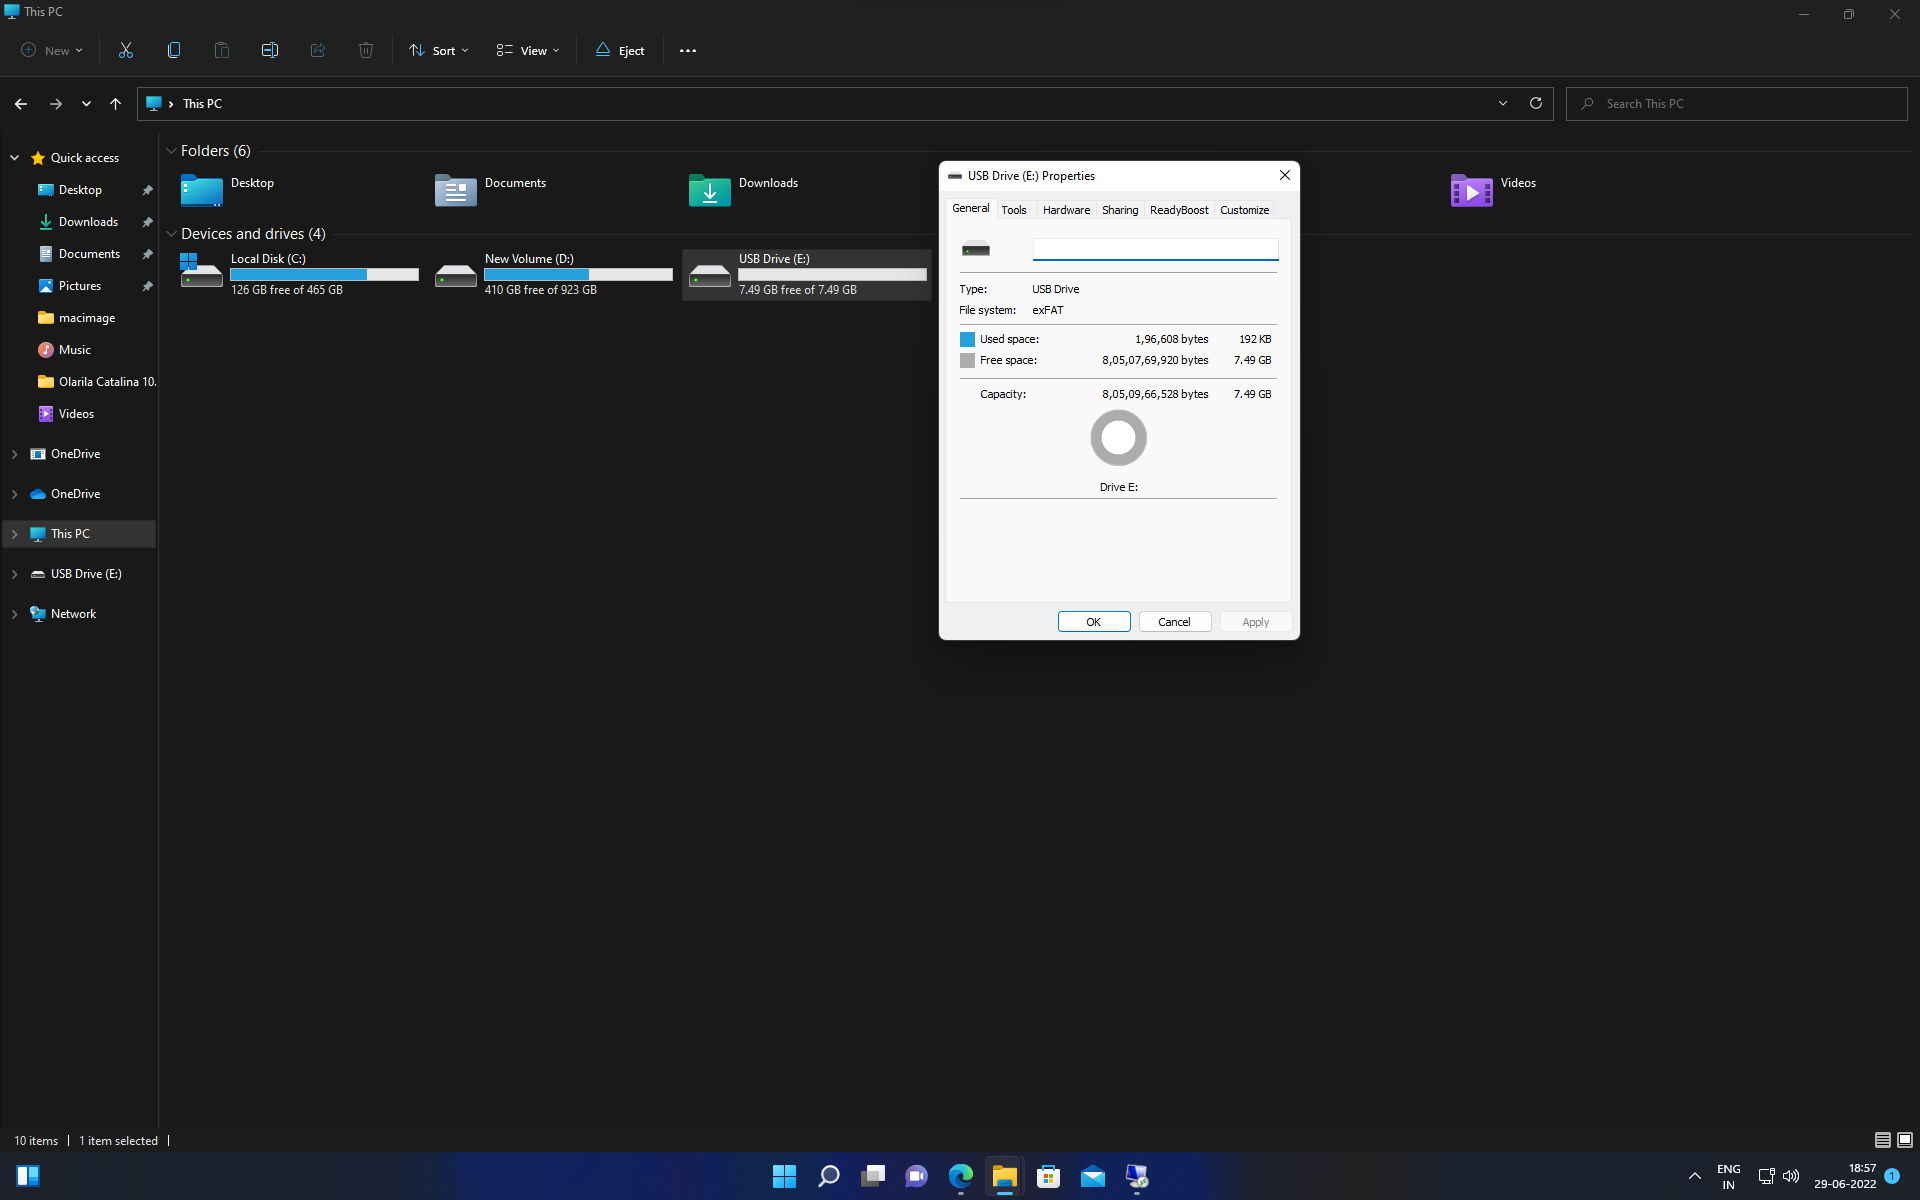The image size is (1920, 1200).
Task: Expand the Network tree node
Action: click(15, 614)
